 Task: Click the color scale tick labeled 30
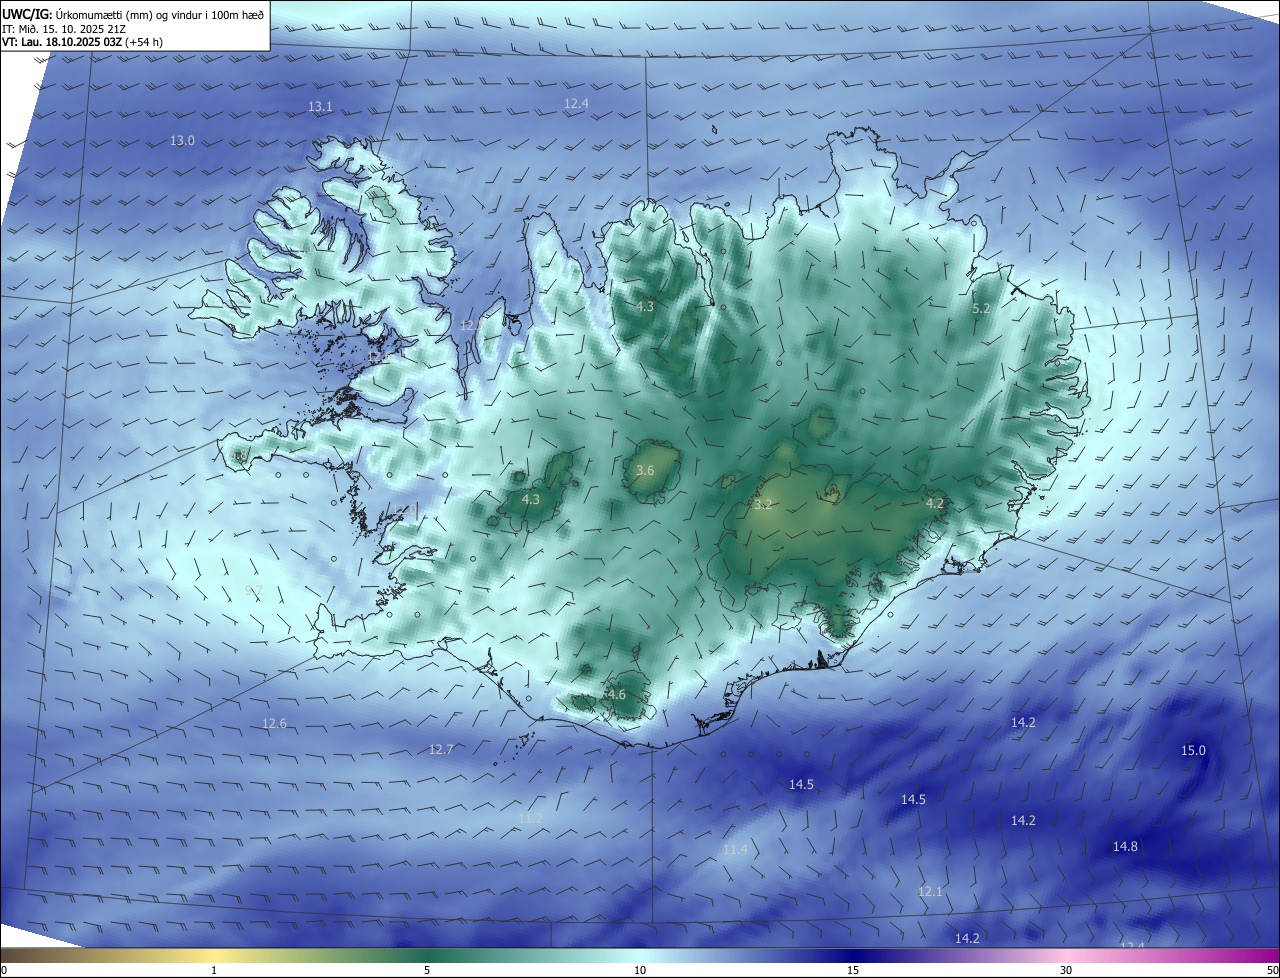1066,970
